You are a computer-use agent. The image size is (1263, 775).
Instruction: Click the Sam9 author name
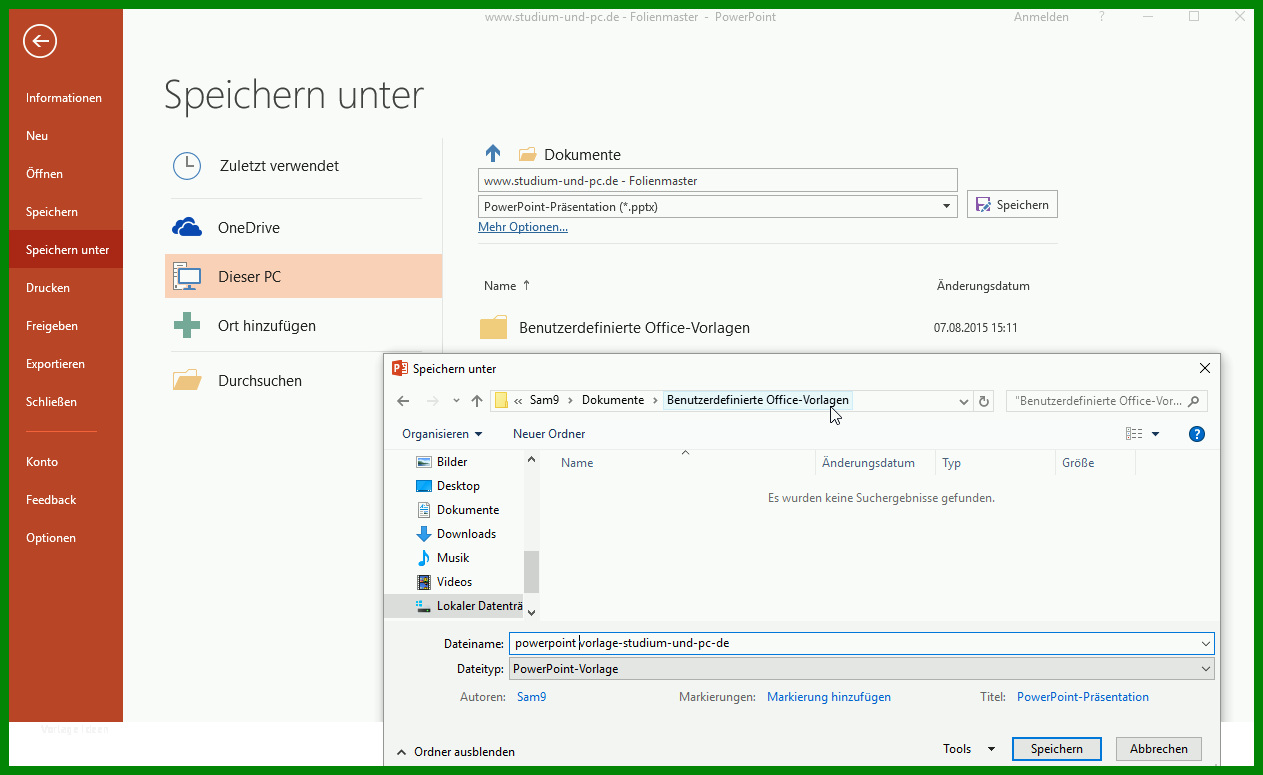click(530, 697)
